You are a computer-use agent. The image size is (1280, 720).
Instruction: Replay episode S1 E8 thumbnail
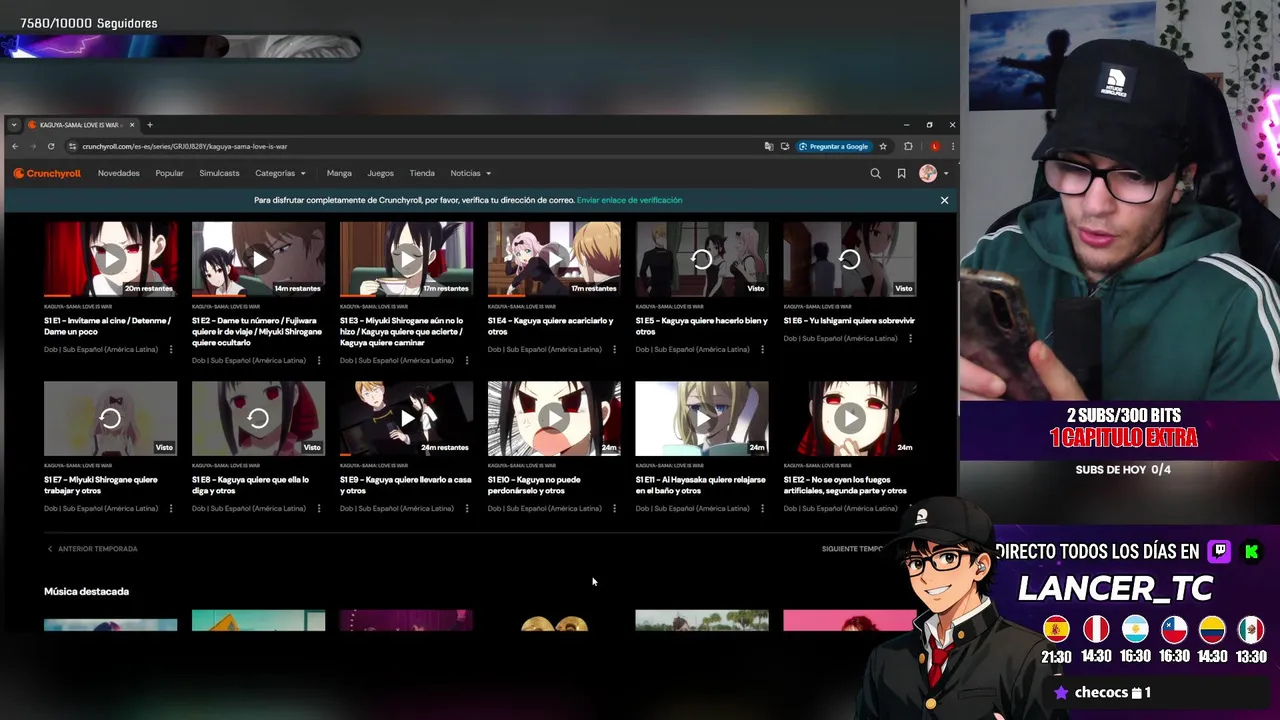pos(259,418)
